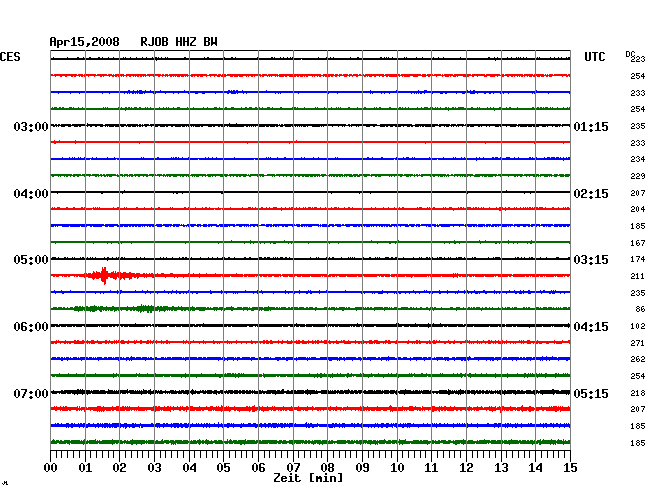Select the station label RJOB HHZ BW
The height and width of the screenshot is (494, 650).
click(x=179, y=42)
